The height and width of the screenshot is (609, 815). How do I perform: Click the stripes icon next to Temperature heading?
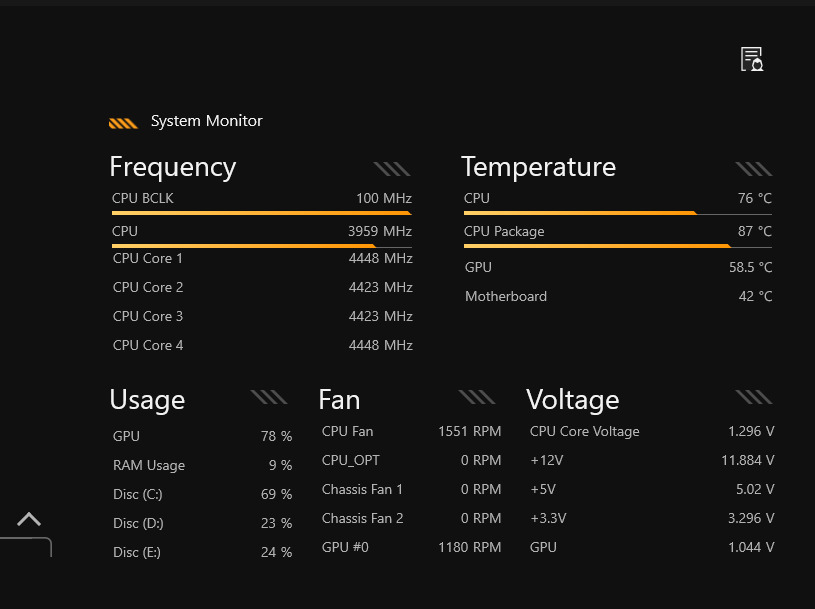pos(753,169)
